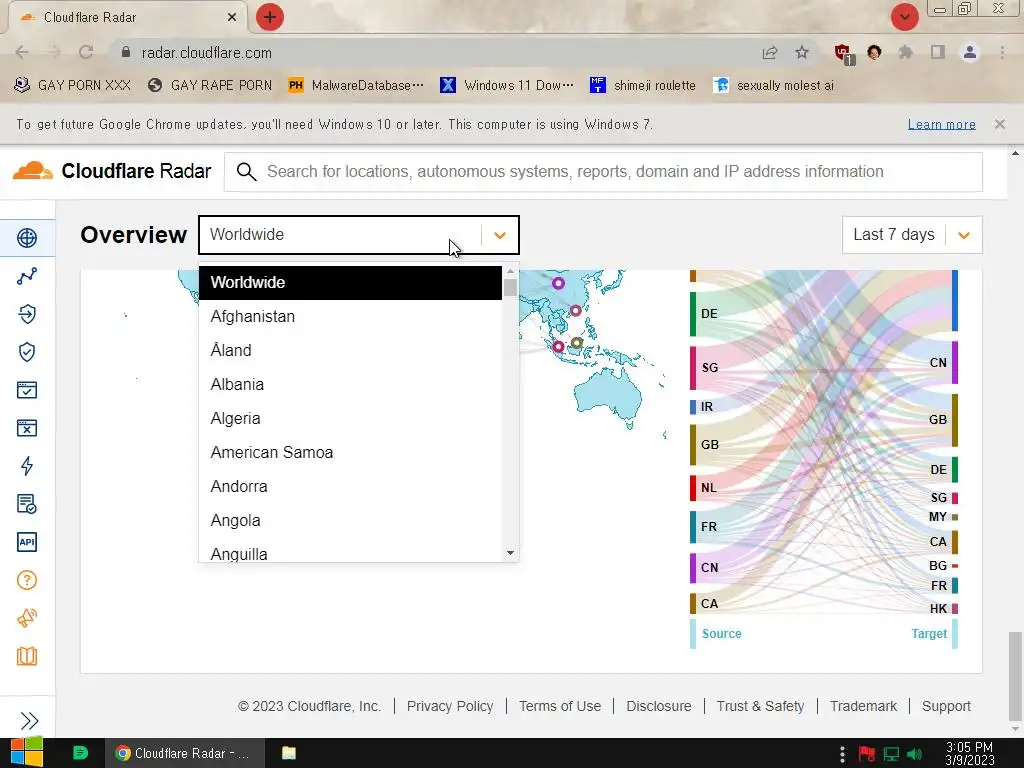1024x768 pixels.
Task: Open Privacy Policy footer link
Action: tap(450, 706)
